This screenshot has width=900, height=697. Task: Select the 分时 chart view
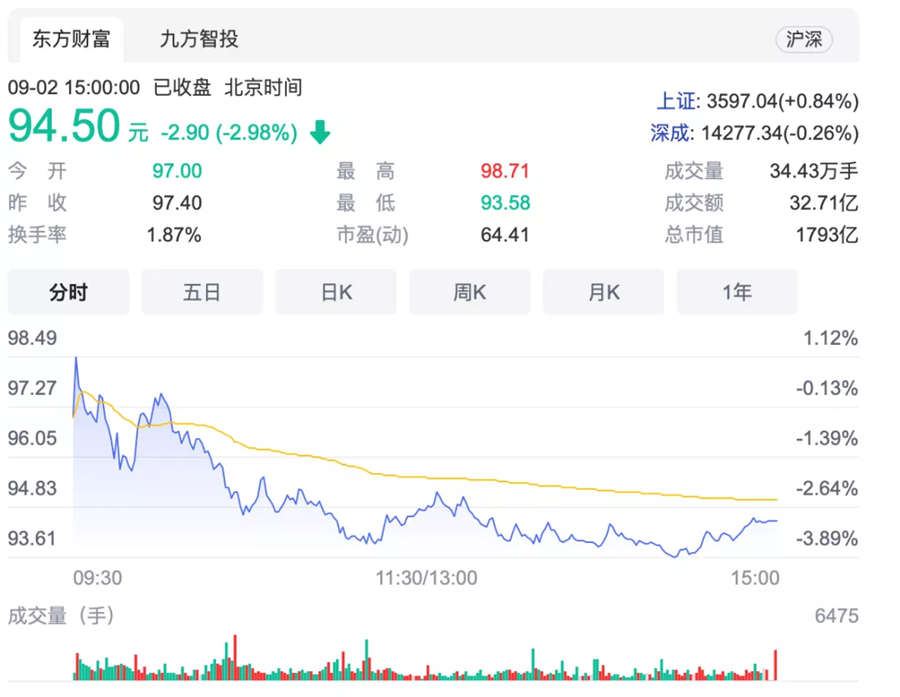69,292
